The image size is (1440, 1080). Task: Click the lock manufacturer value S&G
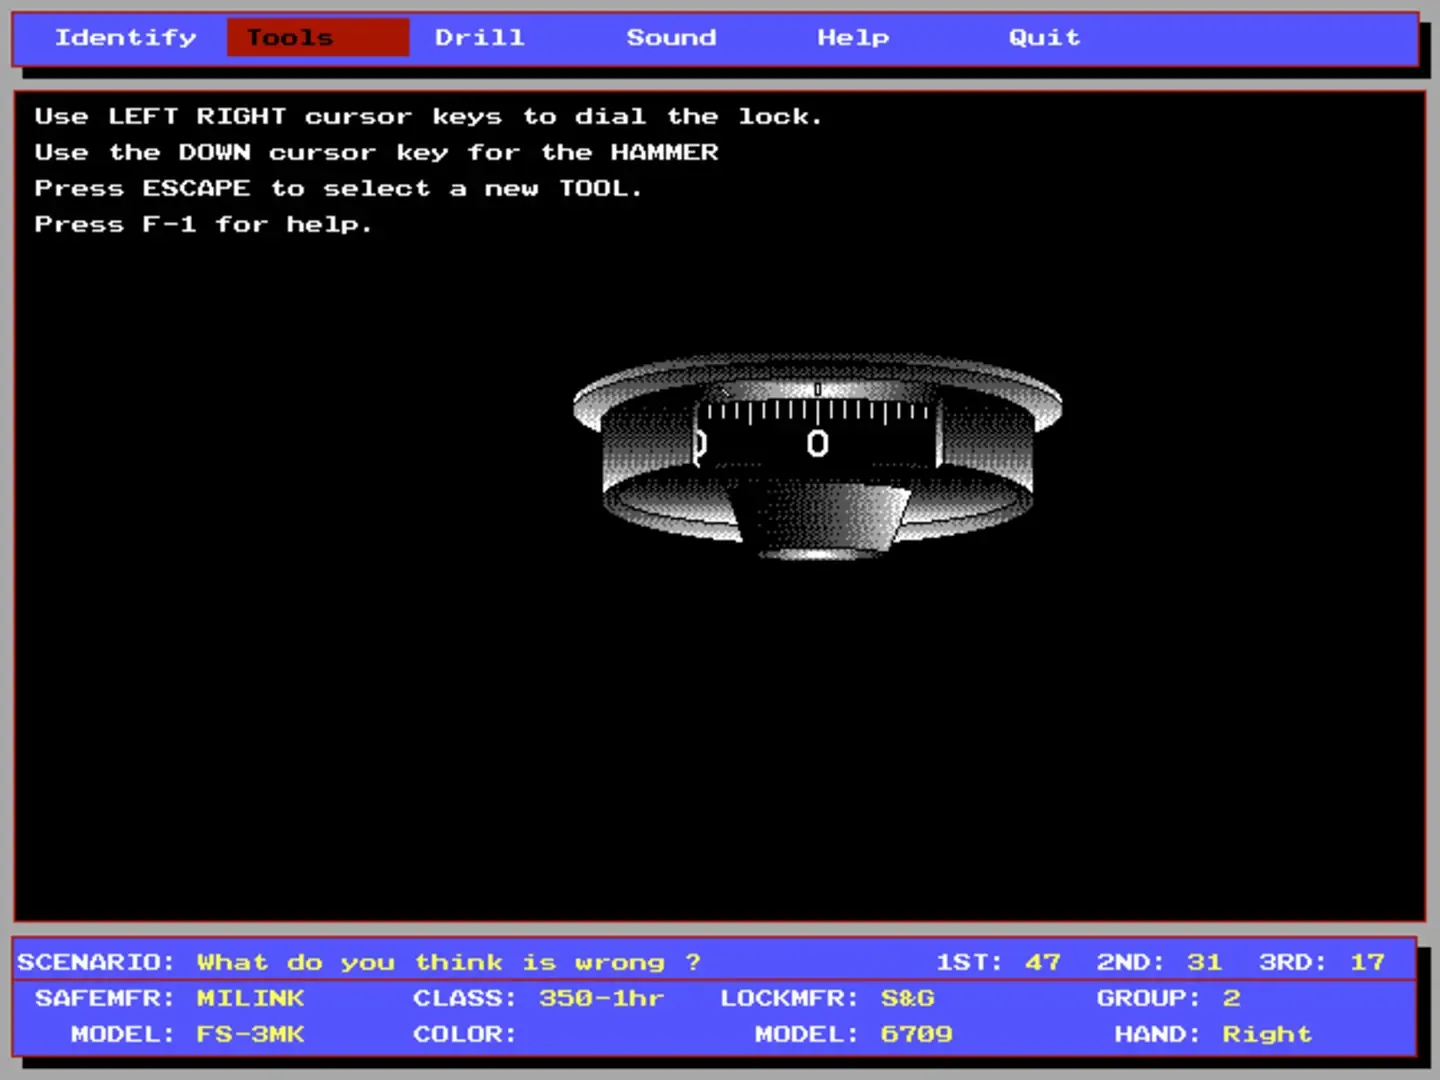pos(907,998)
